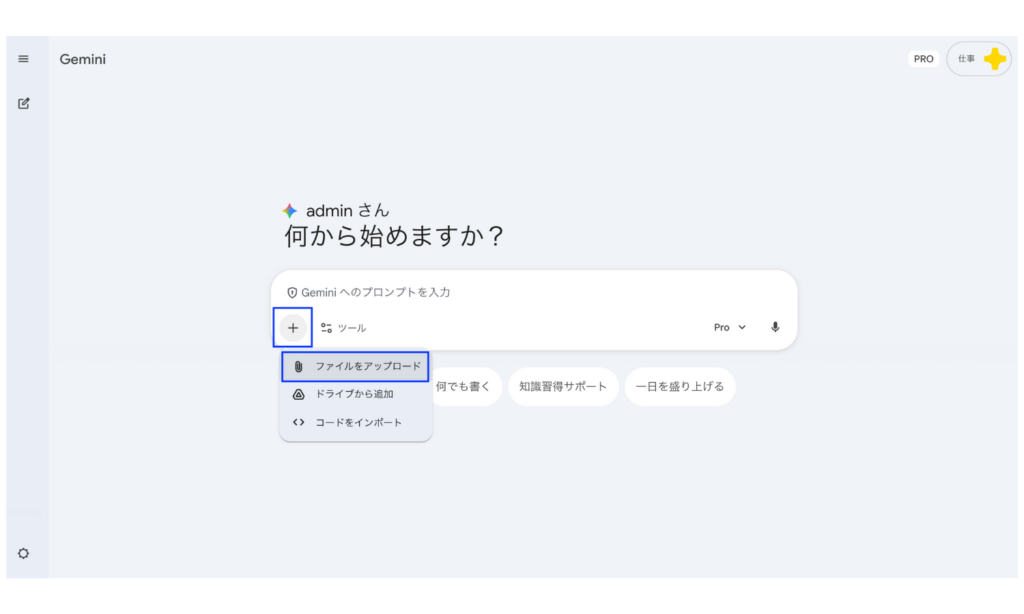The image size is (1024, 614).
Task: Click the plus icon in the prompt box
Action: click(x=292, y=327)
